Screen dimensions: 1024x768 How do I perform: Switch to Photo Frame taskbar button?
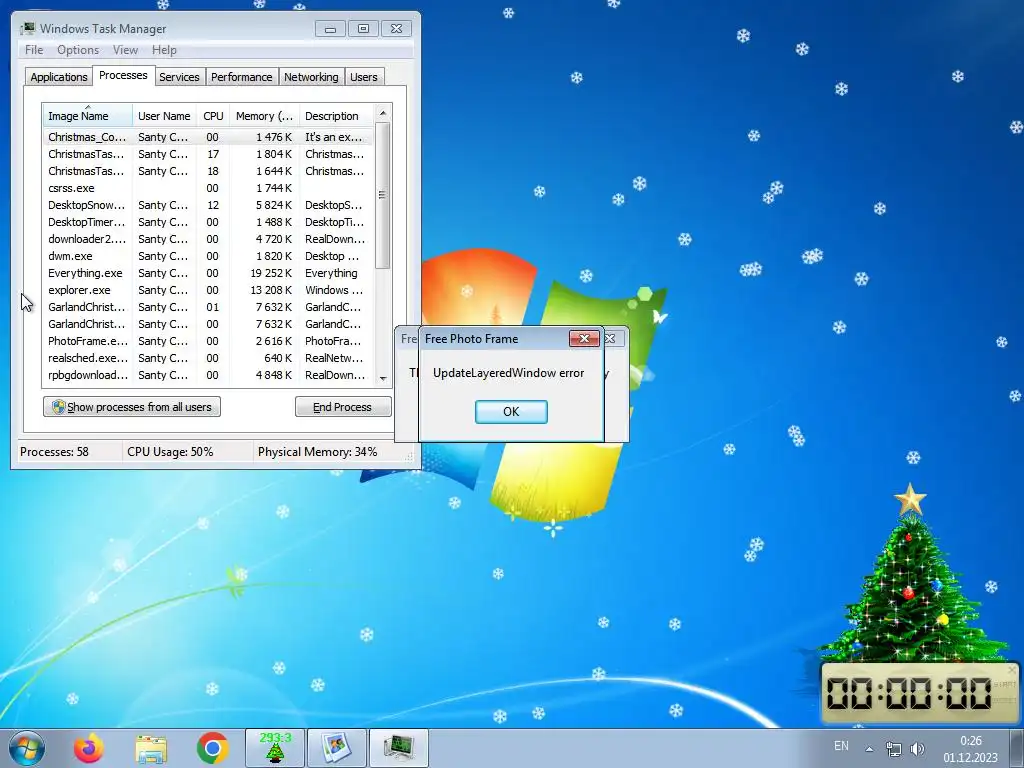336,748
